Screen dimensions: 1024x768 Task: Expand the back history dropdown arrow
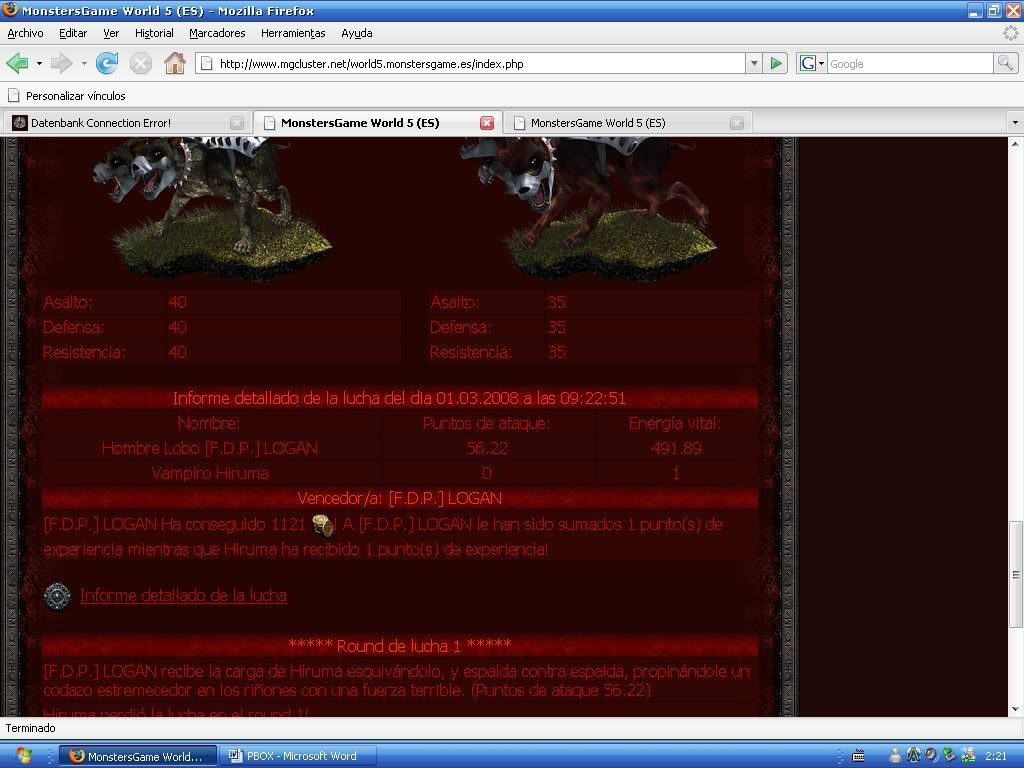pos(39,63)
